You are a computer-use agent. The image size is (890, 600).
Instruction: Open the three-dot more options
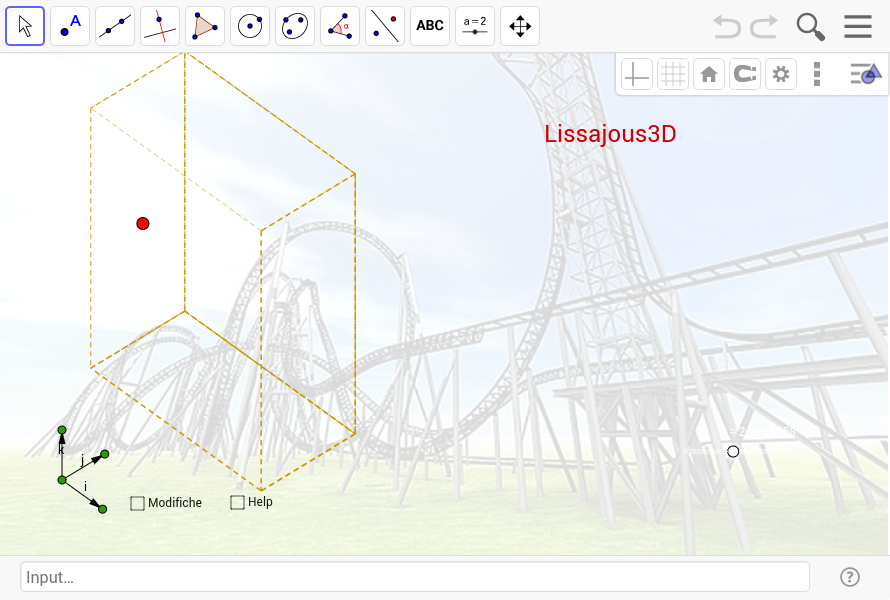(x=817, y=74)
